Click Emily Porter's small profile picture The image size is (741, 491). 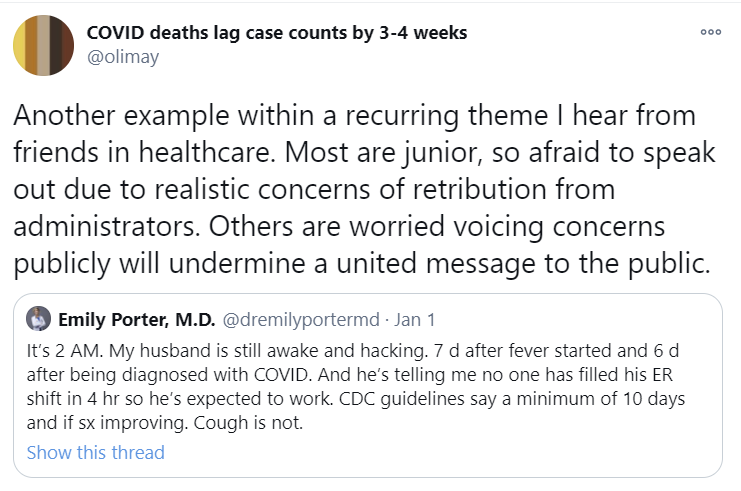pyautogui.click(x=37, y=319)
